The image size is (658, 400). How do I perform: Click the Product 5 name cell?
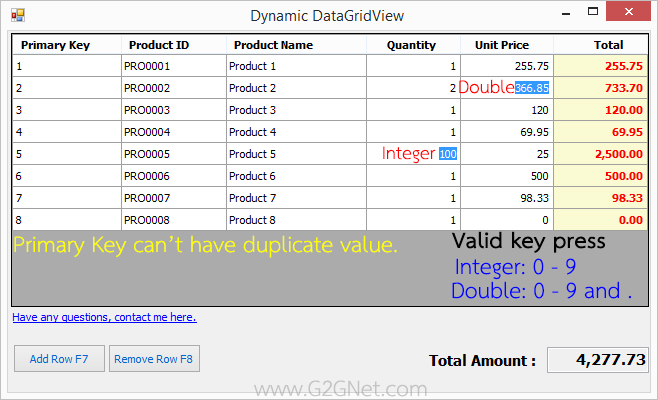[296, 154]
